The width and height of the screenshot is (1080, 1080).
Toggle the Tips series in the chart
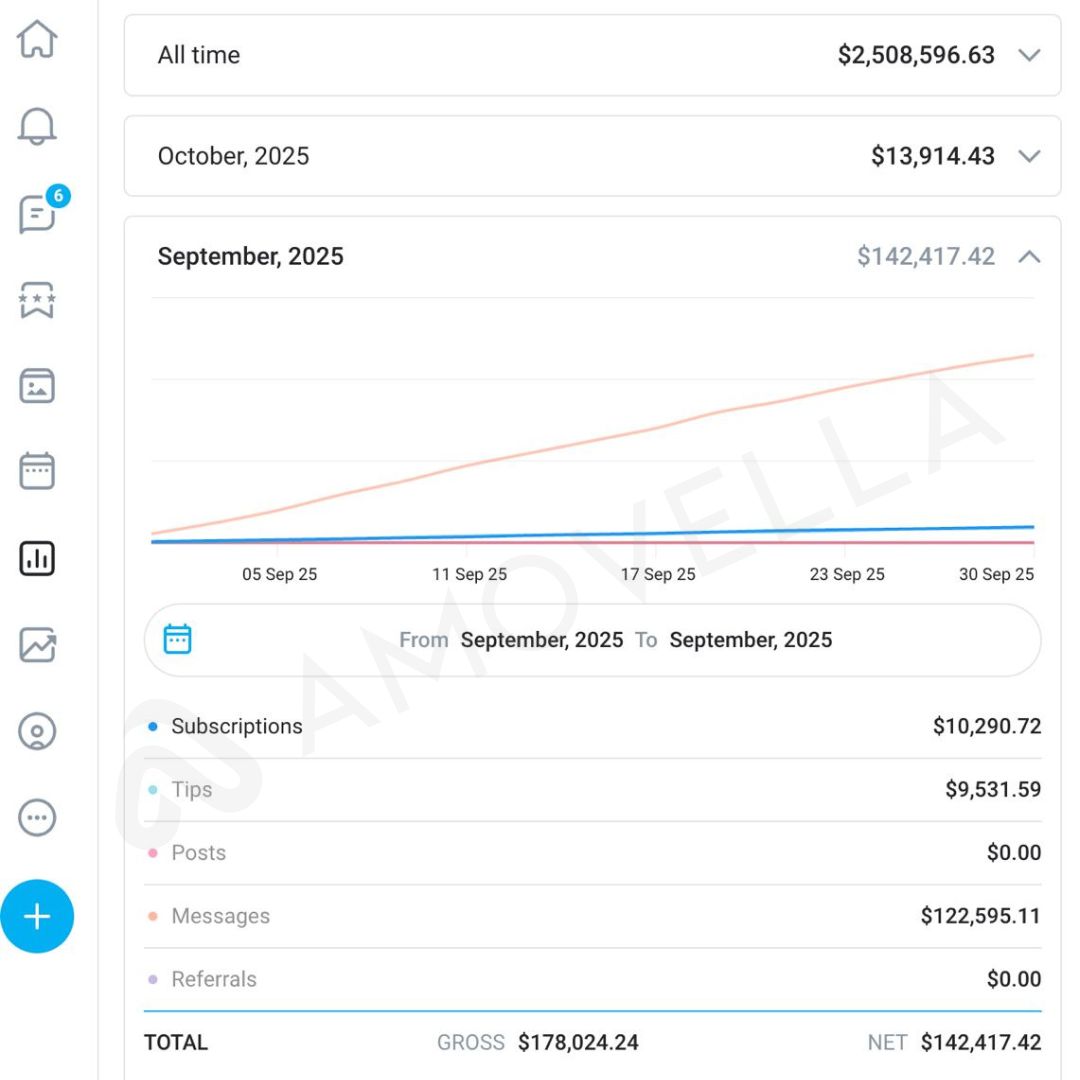point(191,790)
